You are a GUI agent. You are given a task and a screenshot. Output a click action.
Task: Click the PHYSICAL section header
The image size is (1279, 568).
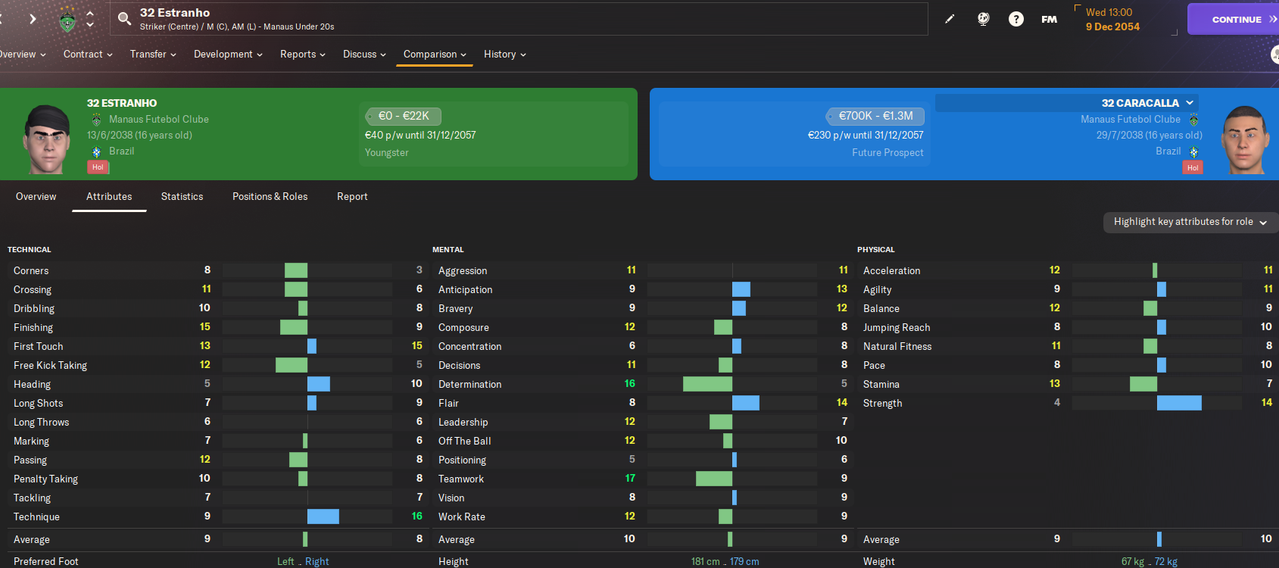pyautogui.click(x=876, y=249)
